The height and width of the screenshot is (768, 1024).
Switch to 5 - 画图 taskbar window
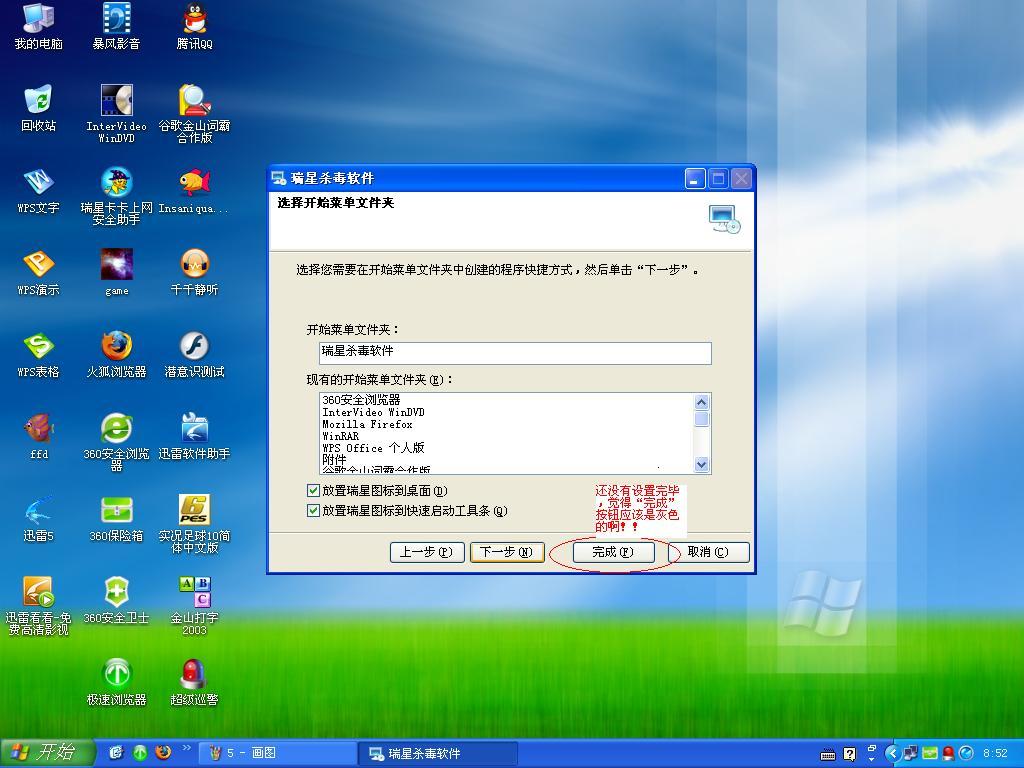(276, 754)
